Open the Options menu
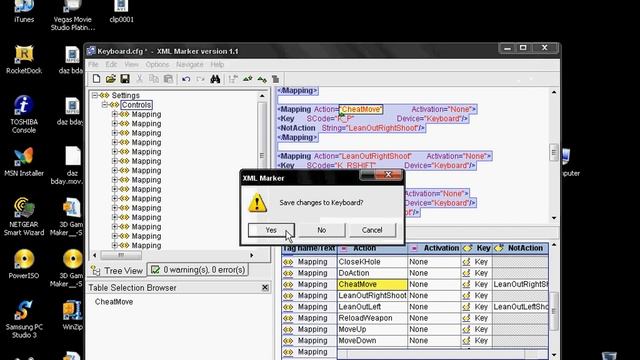 [157, 64]
